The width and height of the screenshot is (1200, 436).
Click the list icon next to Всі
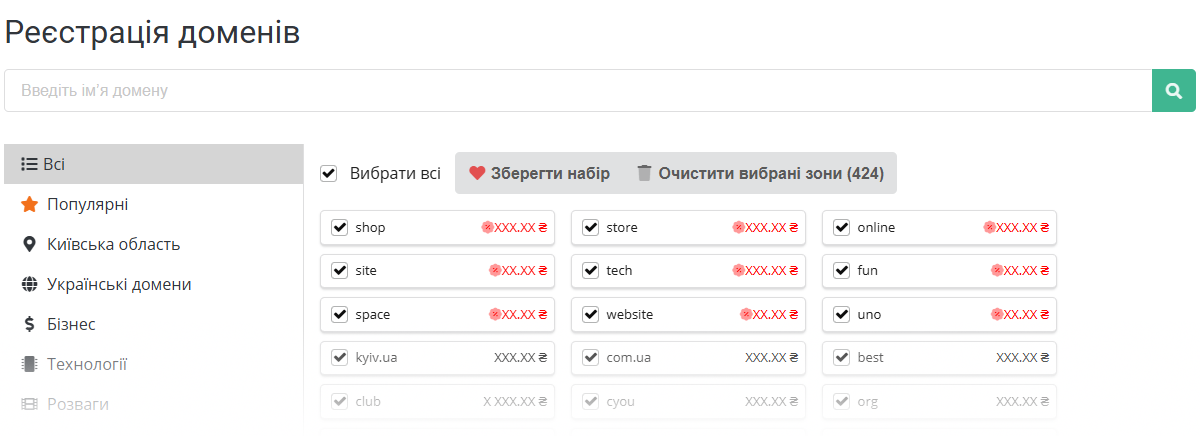click(29, 164)
